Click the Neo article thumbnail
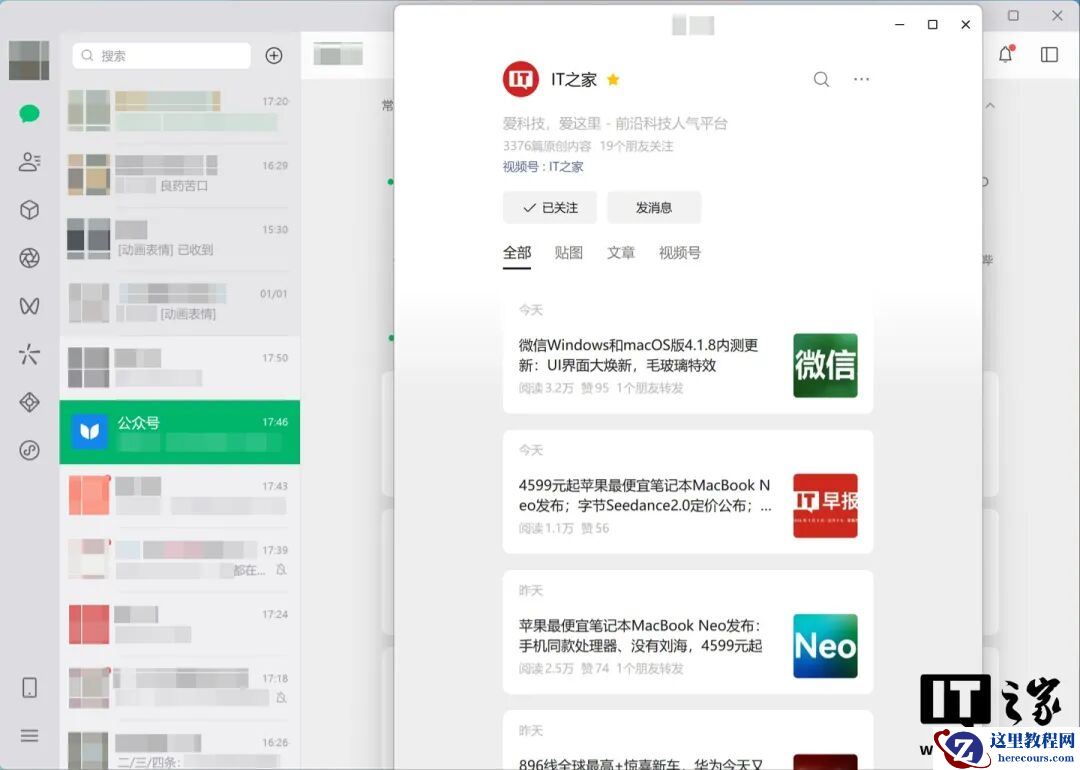The width and height of the screenshot is (1080, 770). click(x=825, y=646)
